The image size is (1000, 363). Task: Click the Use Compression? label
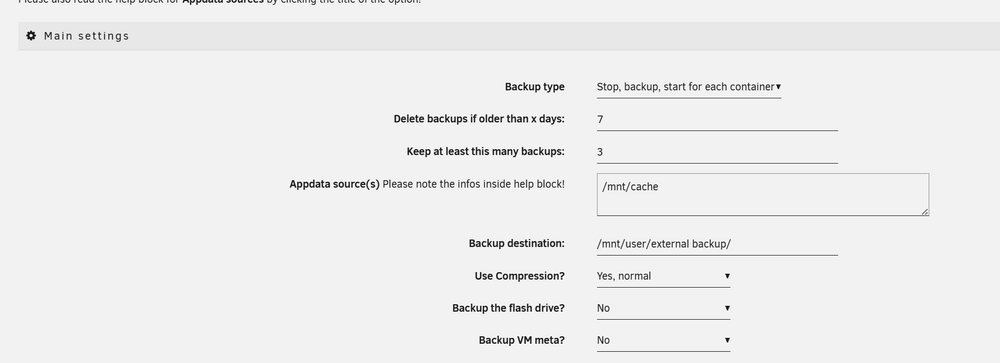click(520, 276)
